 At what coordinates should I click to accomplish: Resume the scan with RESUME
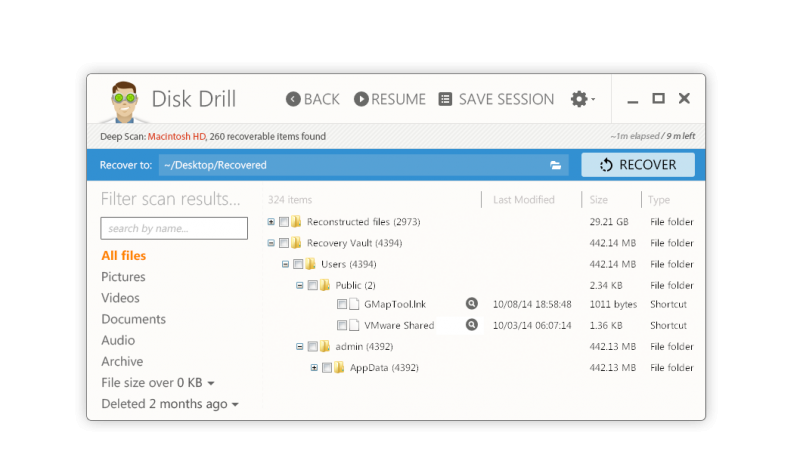[390, 99]
